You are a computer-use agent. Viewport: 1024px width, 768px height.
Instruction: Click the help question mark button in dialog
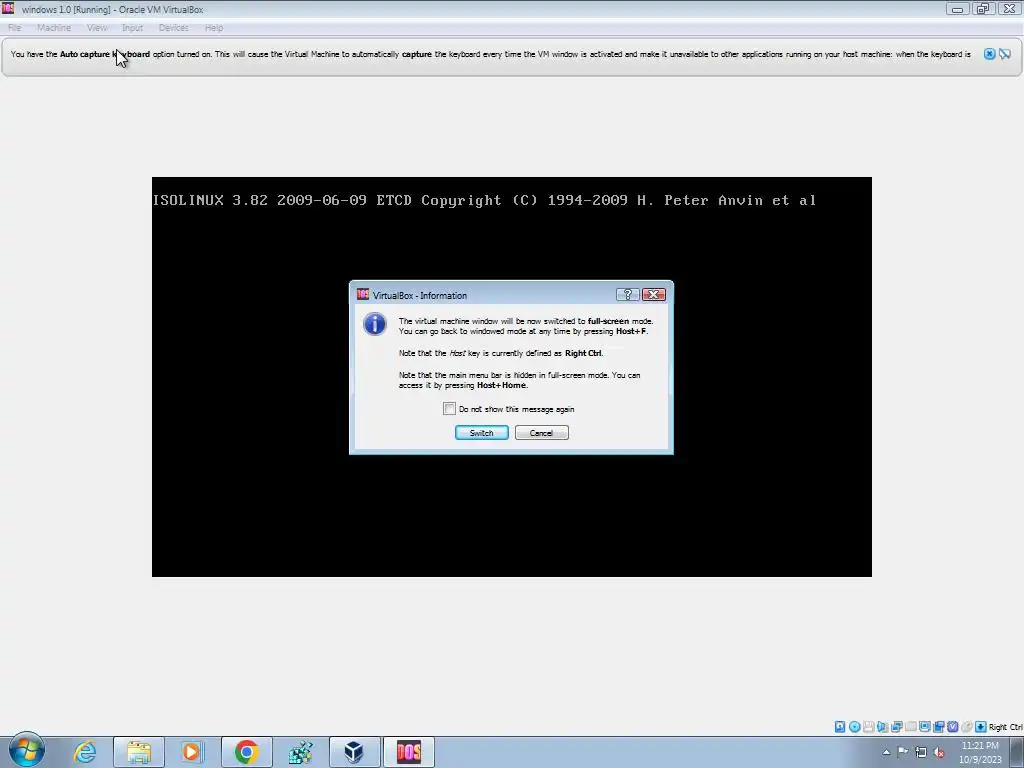click(x=628, y=295)
